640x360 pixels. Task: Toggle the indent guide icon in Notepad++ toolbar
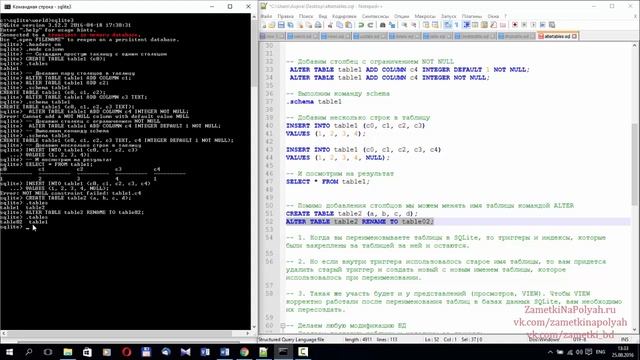pos(466,25)
